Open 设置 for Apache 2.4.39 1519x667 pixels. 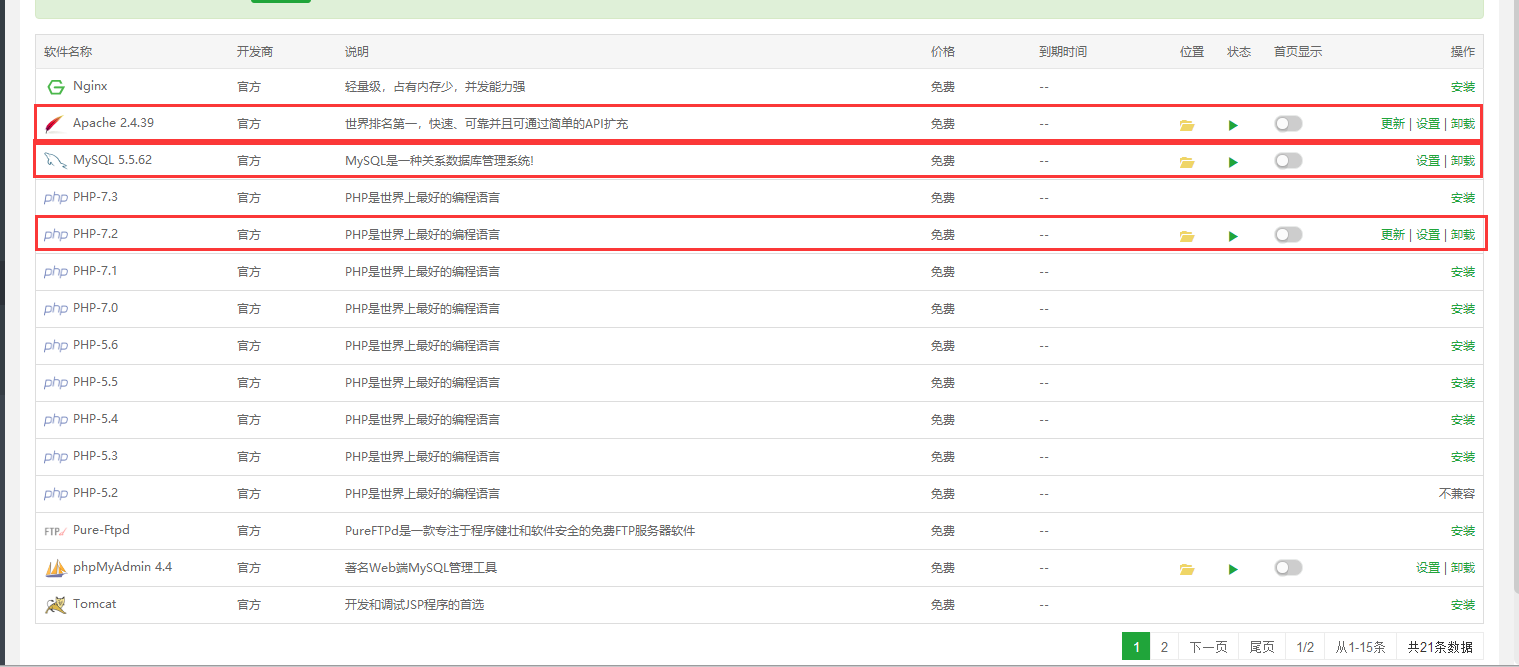click(x=1428, y=124)
